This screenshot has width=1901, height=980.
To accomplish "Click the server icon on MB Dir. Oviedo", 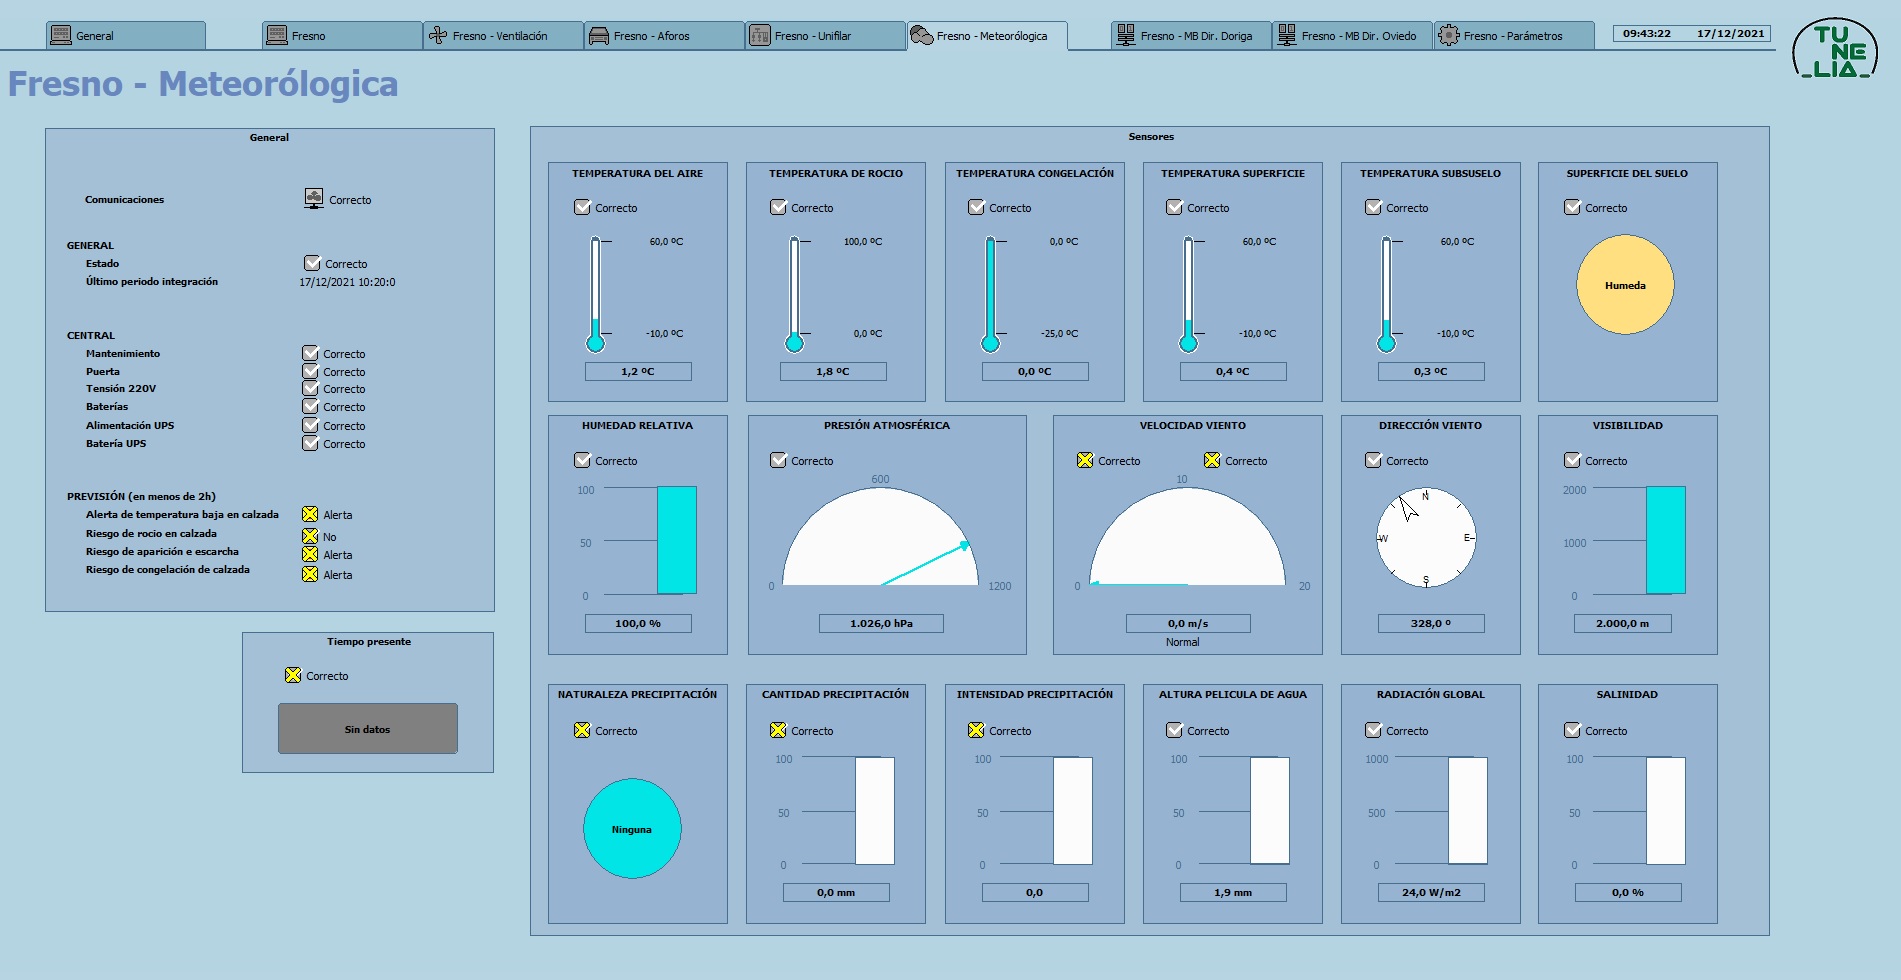I will point(1287,36).
